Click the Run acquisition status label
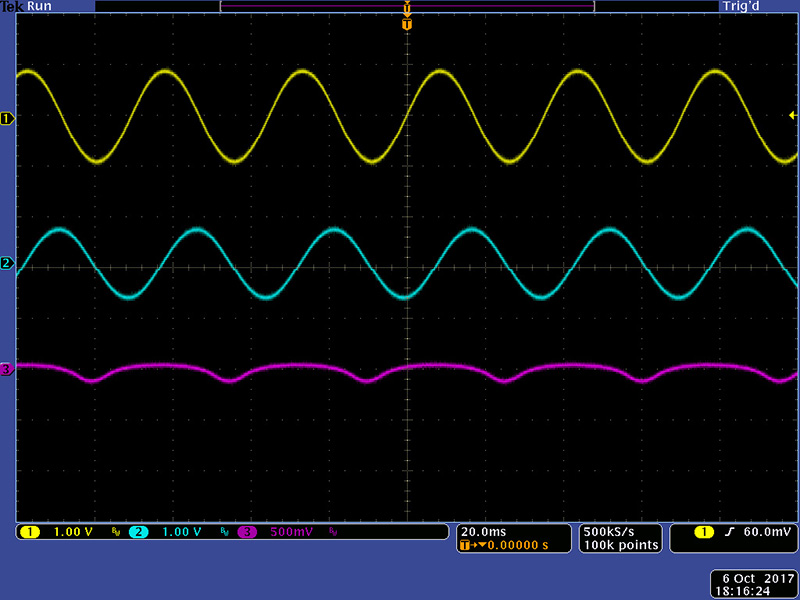800x600 pixels. pos(40,6)
